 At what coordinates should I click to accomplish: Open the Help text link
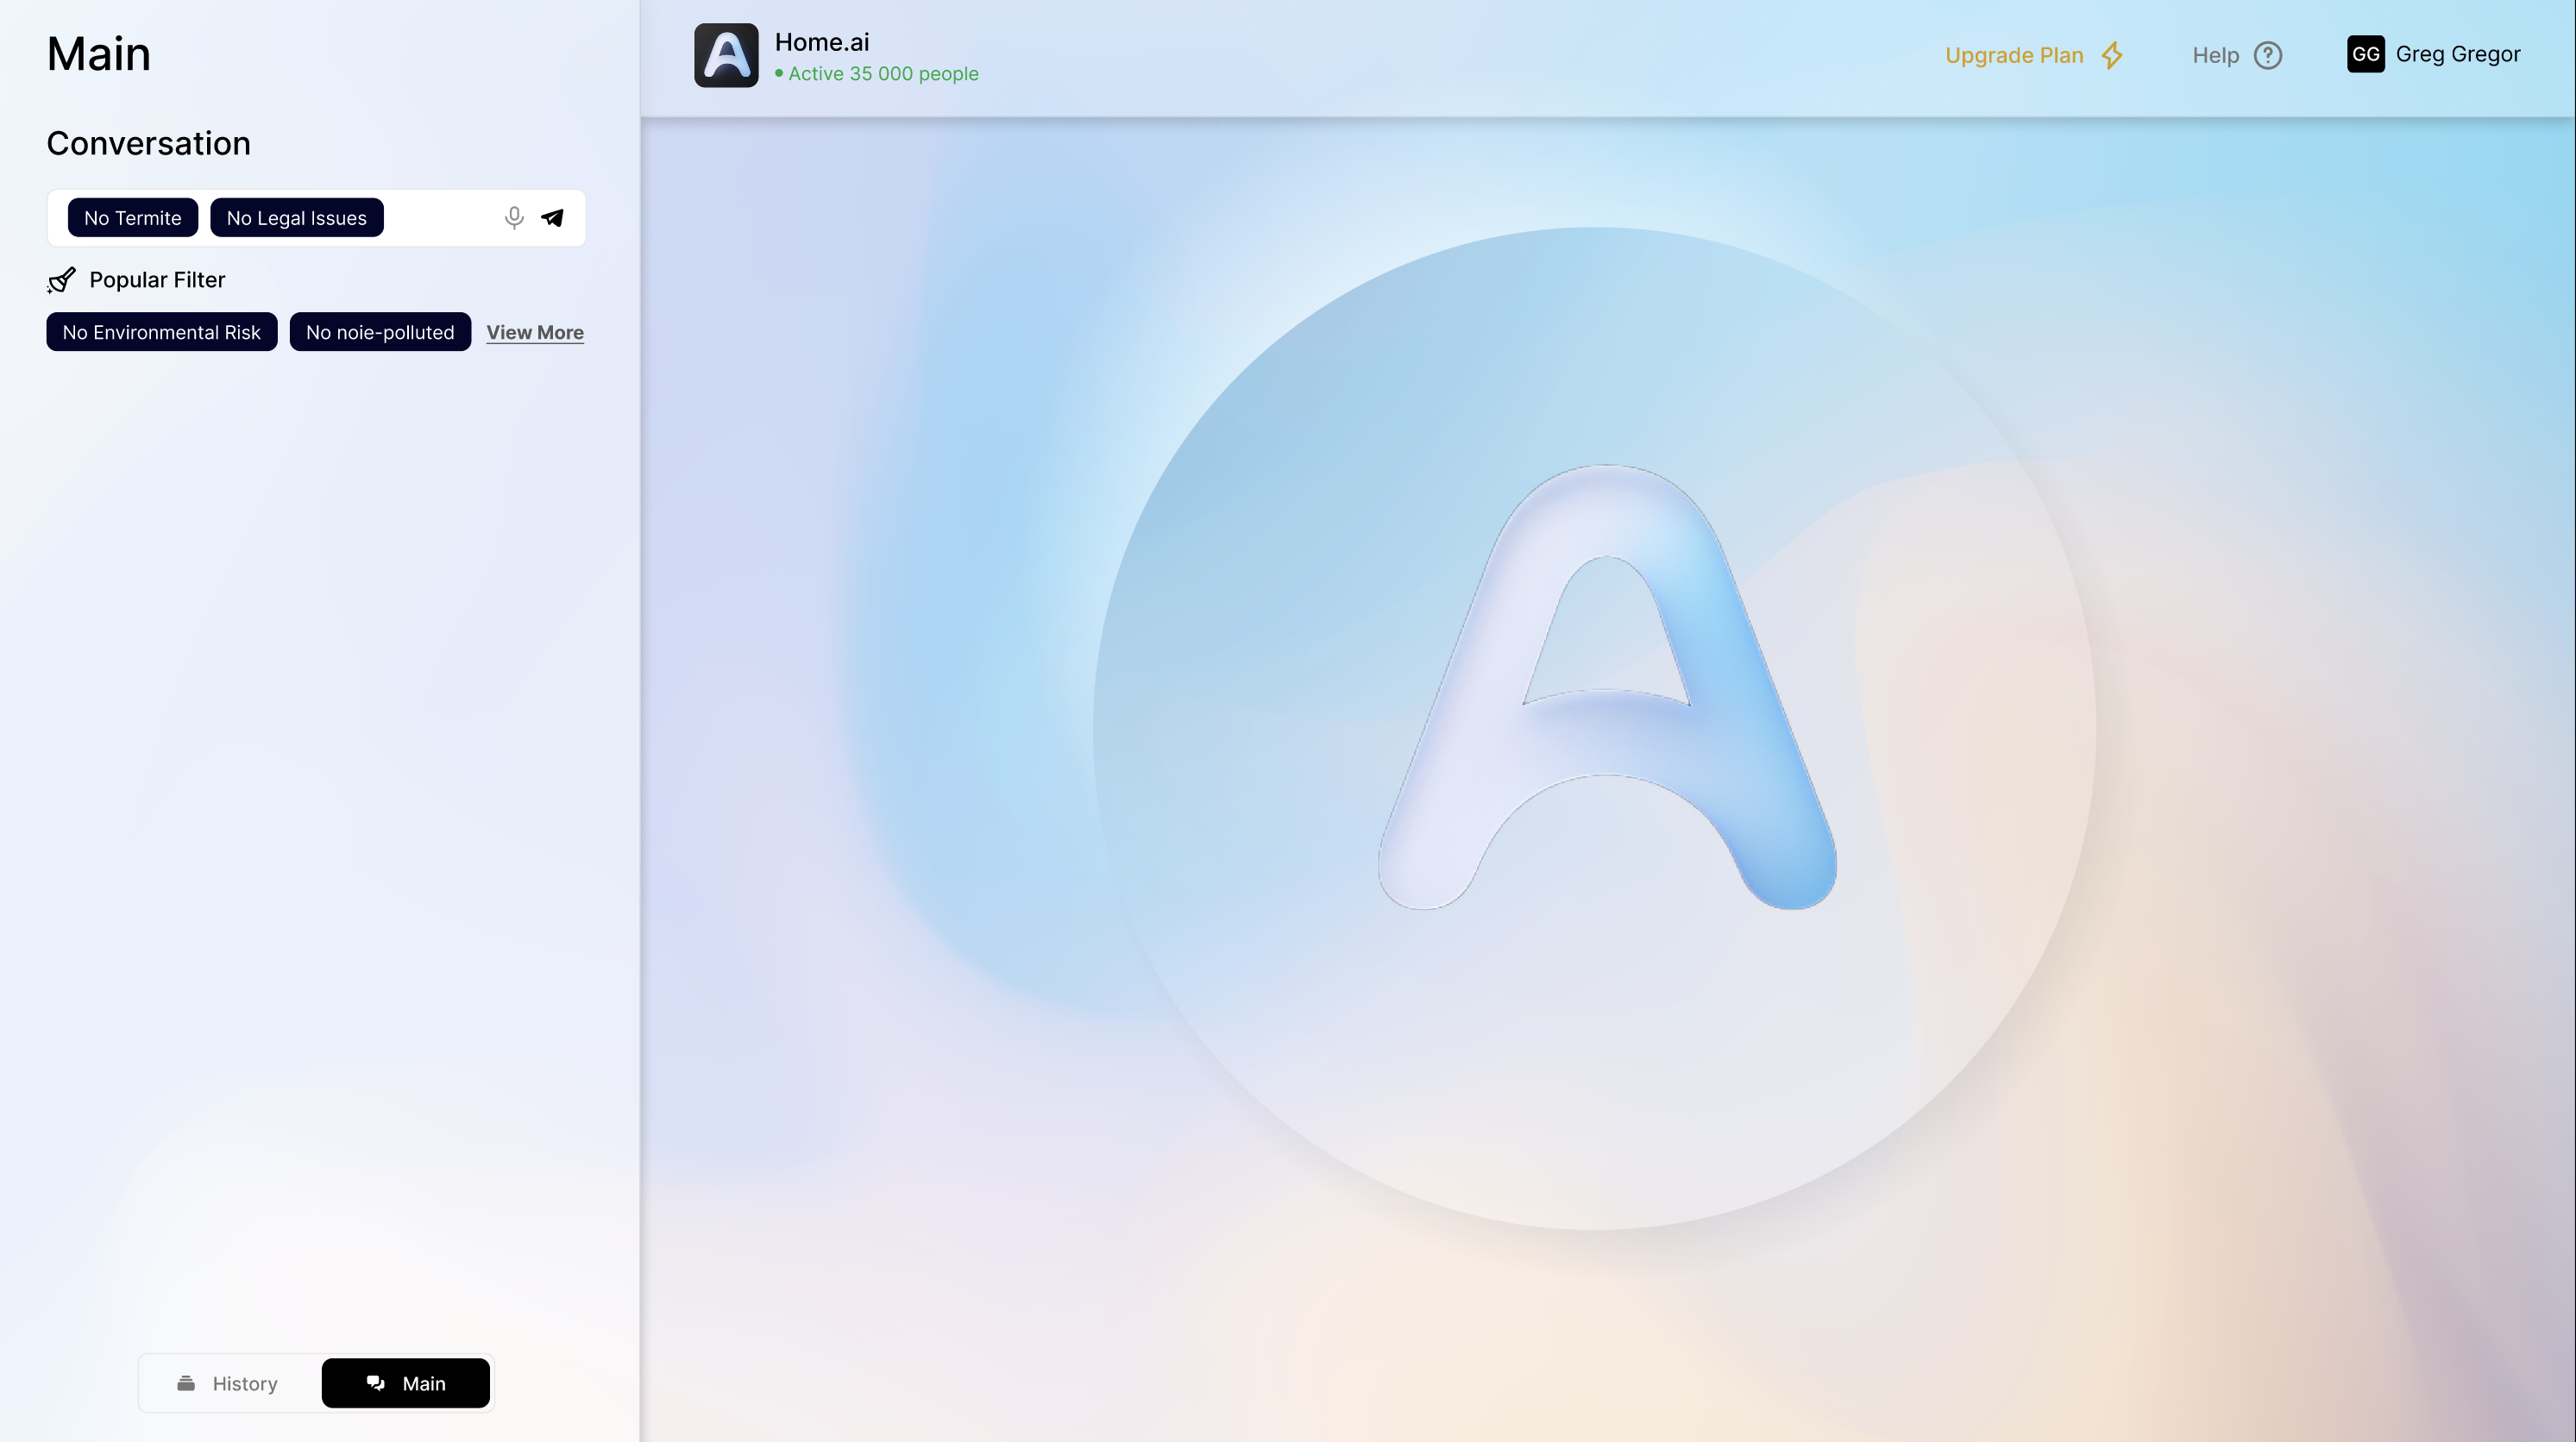tap(2215, 55)
